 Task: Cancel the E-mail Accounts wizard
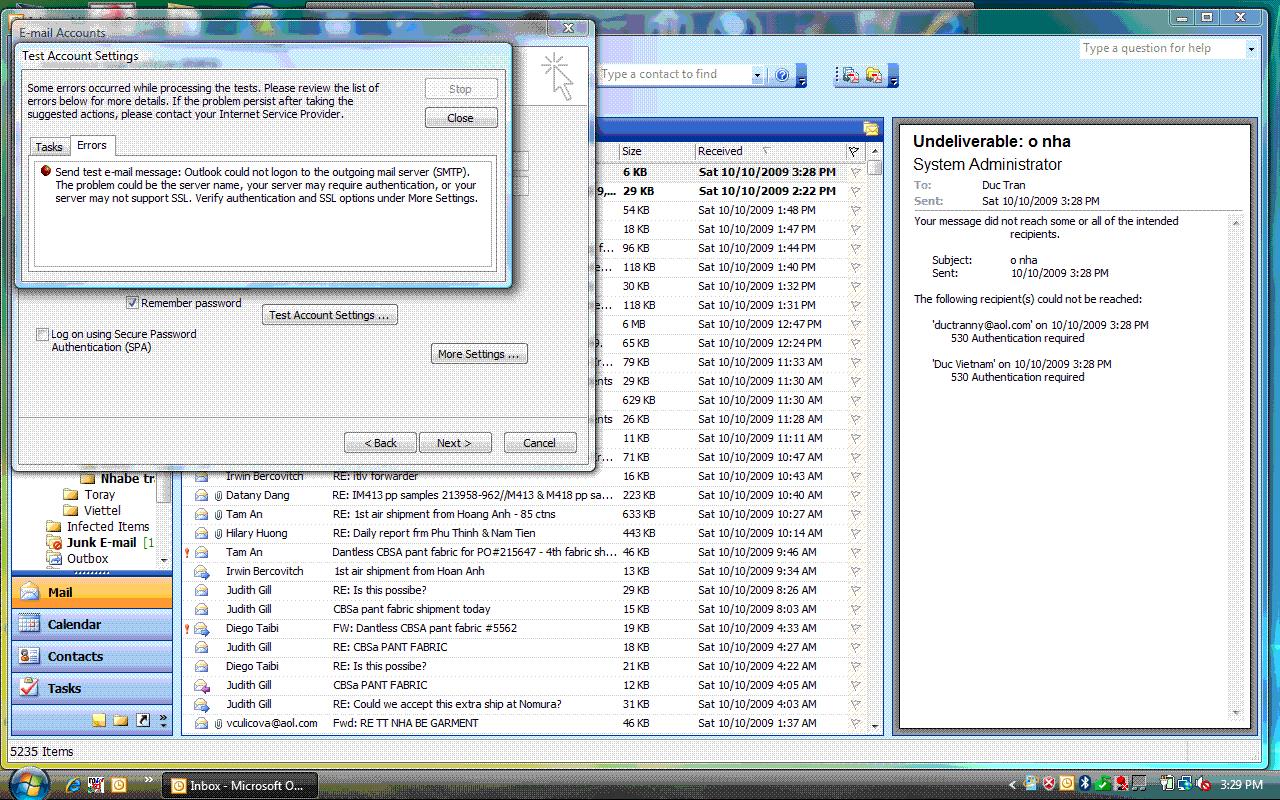click(x=539, y=443)
